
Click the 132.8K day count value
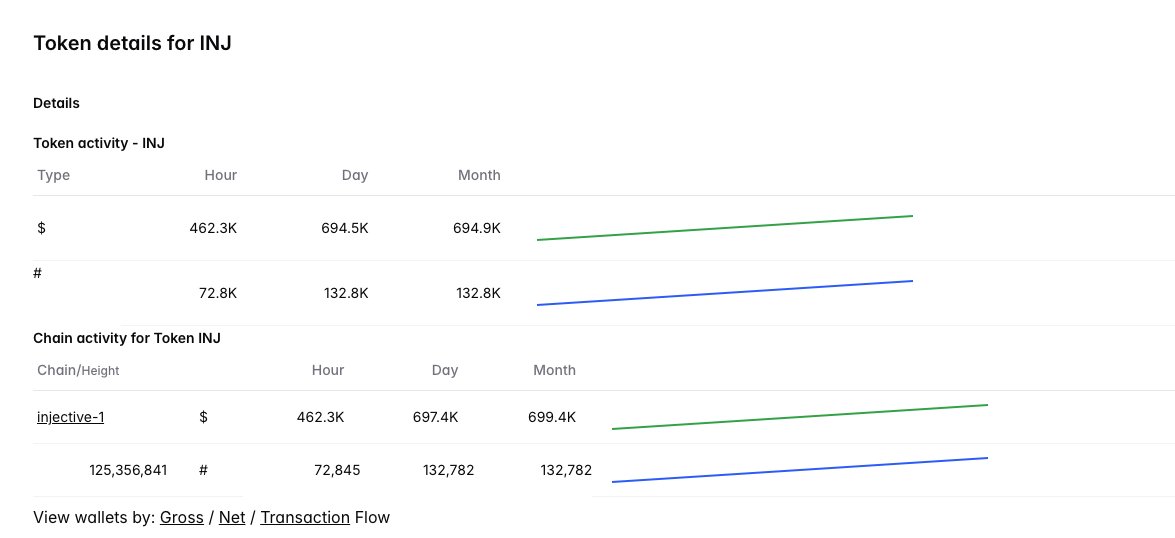(346, 293)
